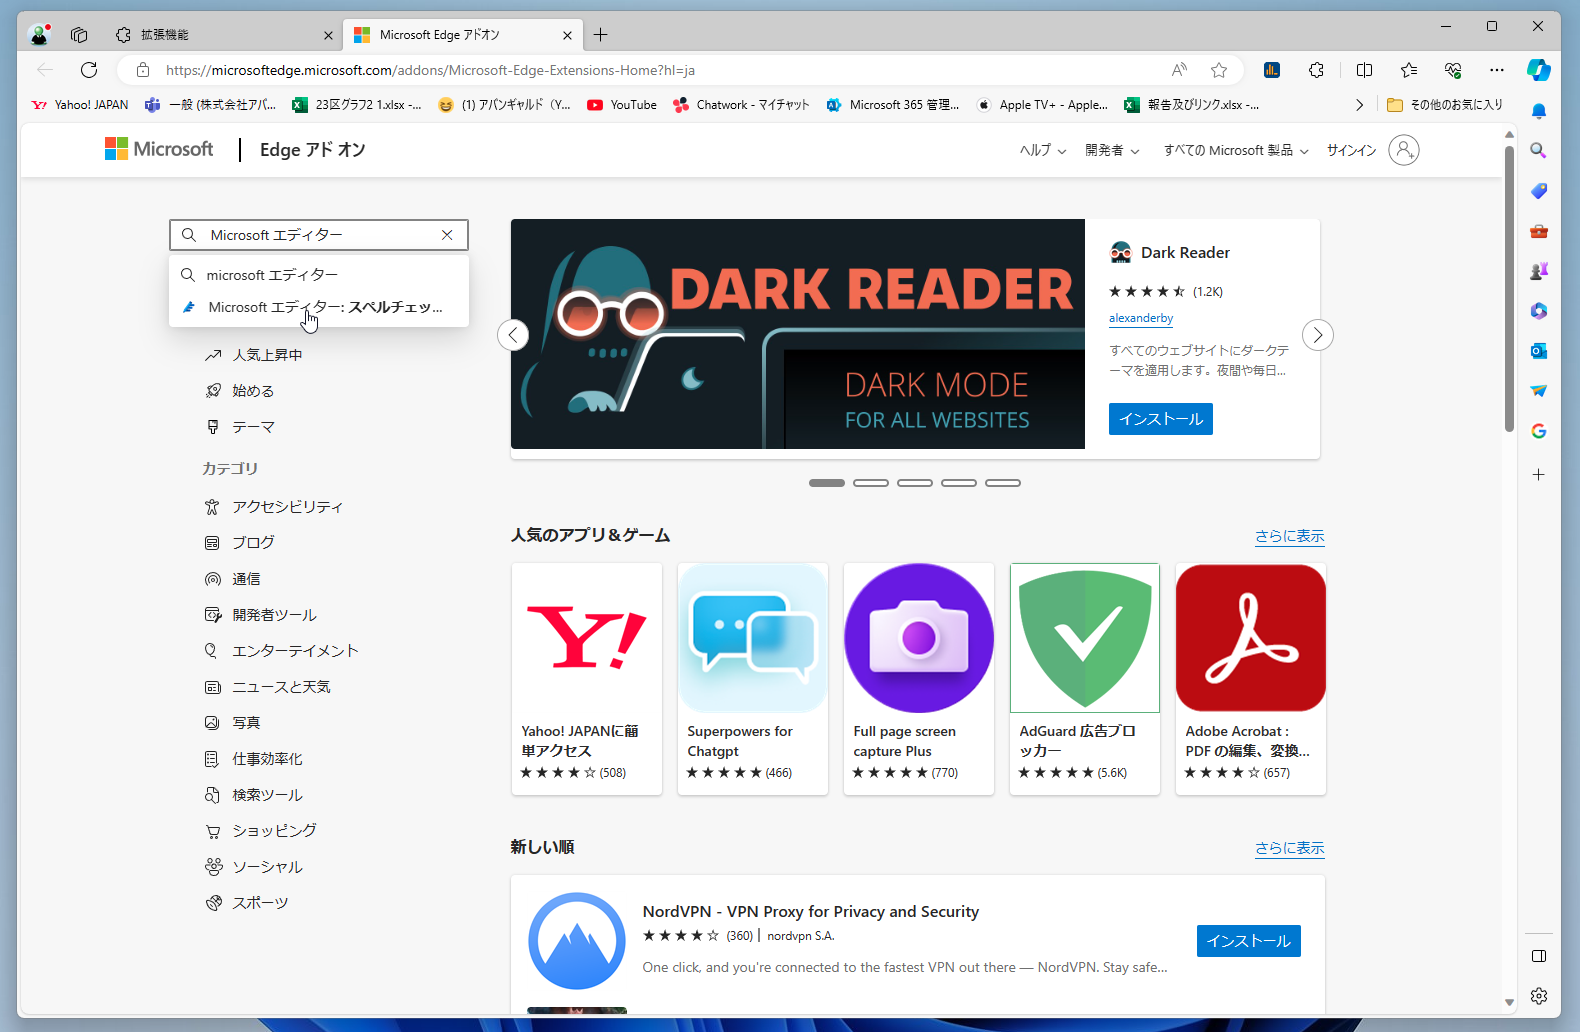Refresh the page with the reload icon

tap(89, 70)
